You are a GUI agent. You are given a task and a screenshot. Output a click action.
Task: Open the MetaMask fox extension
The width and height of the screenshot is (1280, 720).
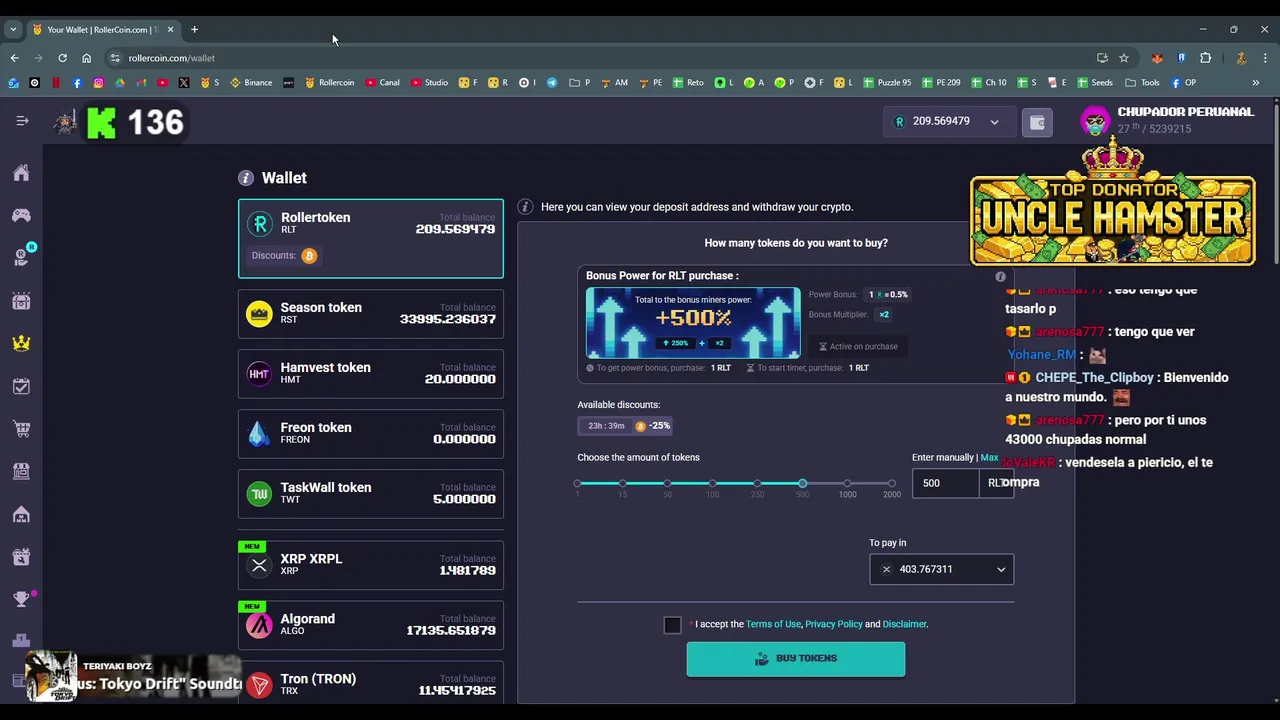pos(1157,58)
